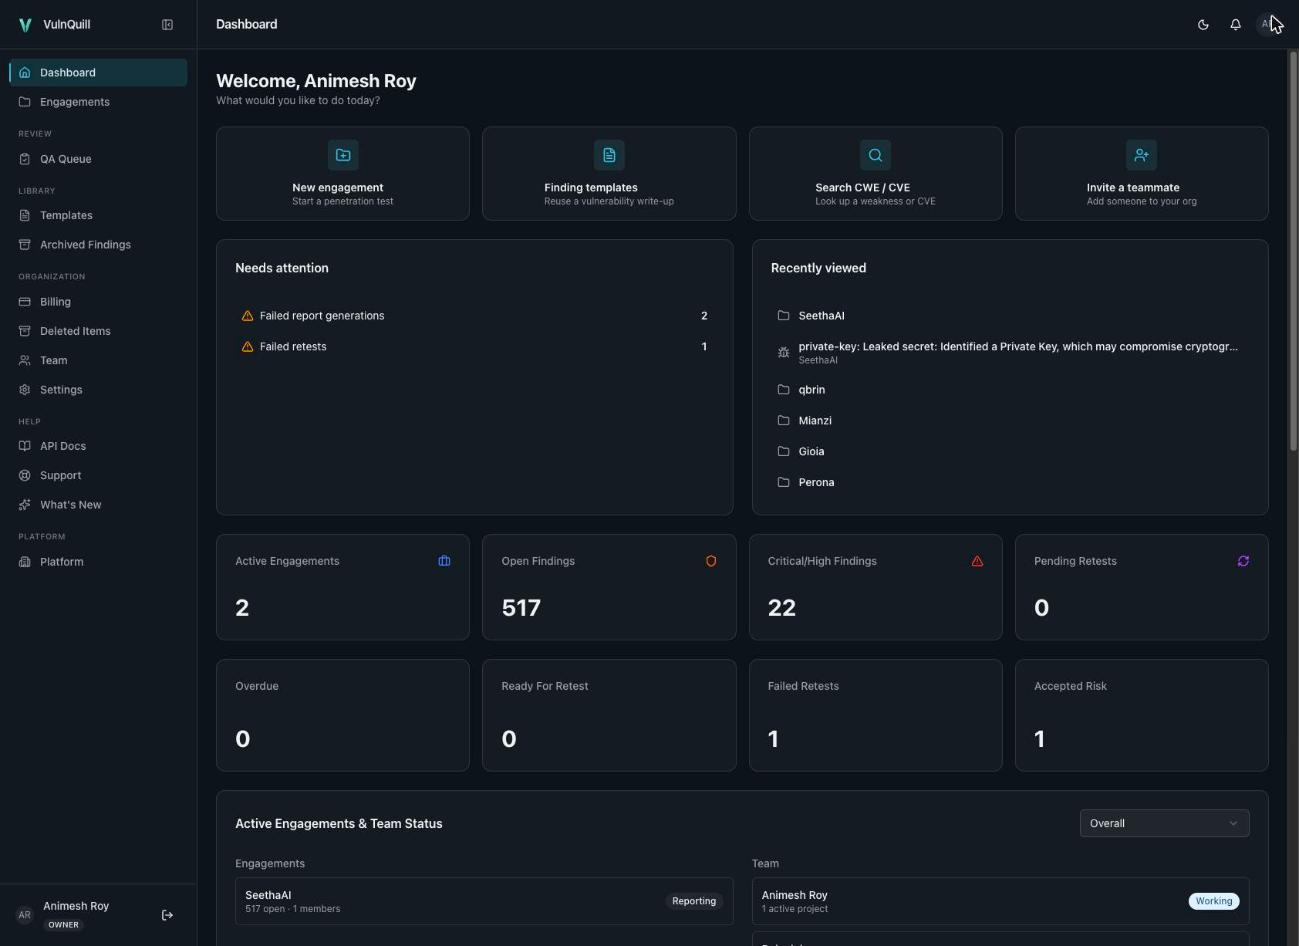
Task: Open the Open Findings stat card
Action: [609, 587]
